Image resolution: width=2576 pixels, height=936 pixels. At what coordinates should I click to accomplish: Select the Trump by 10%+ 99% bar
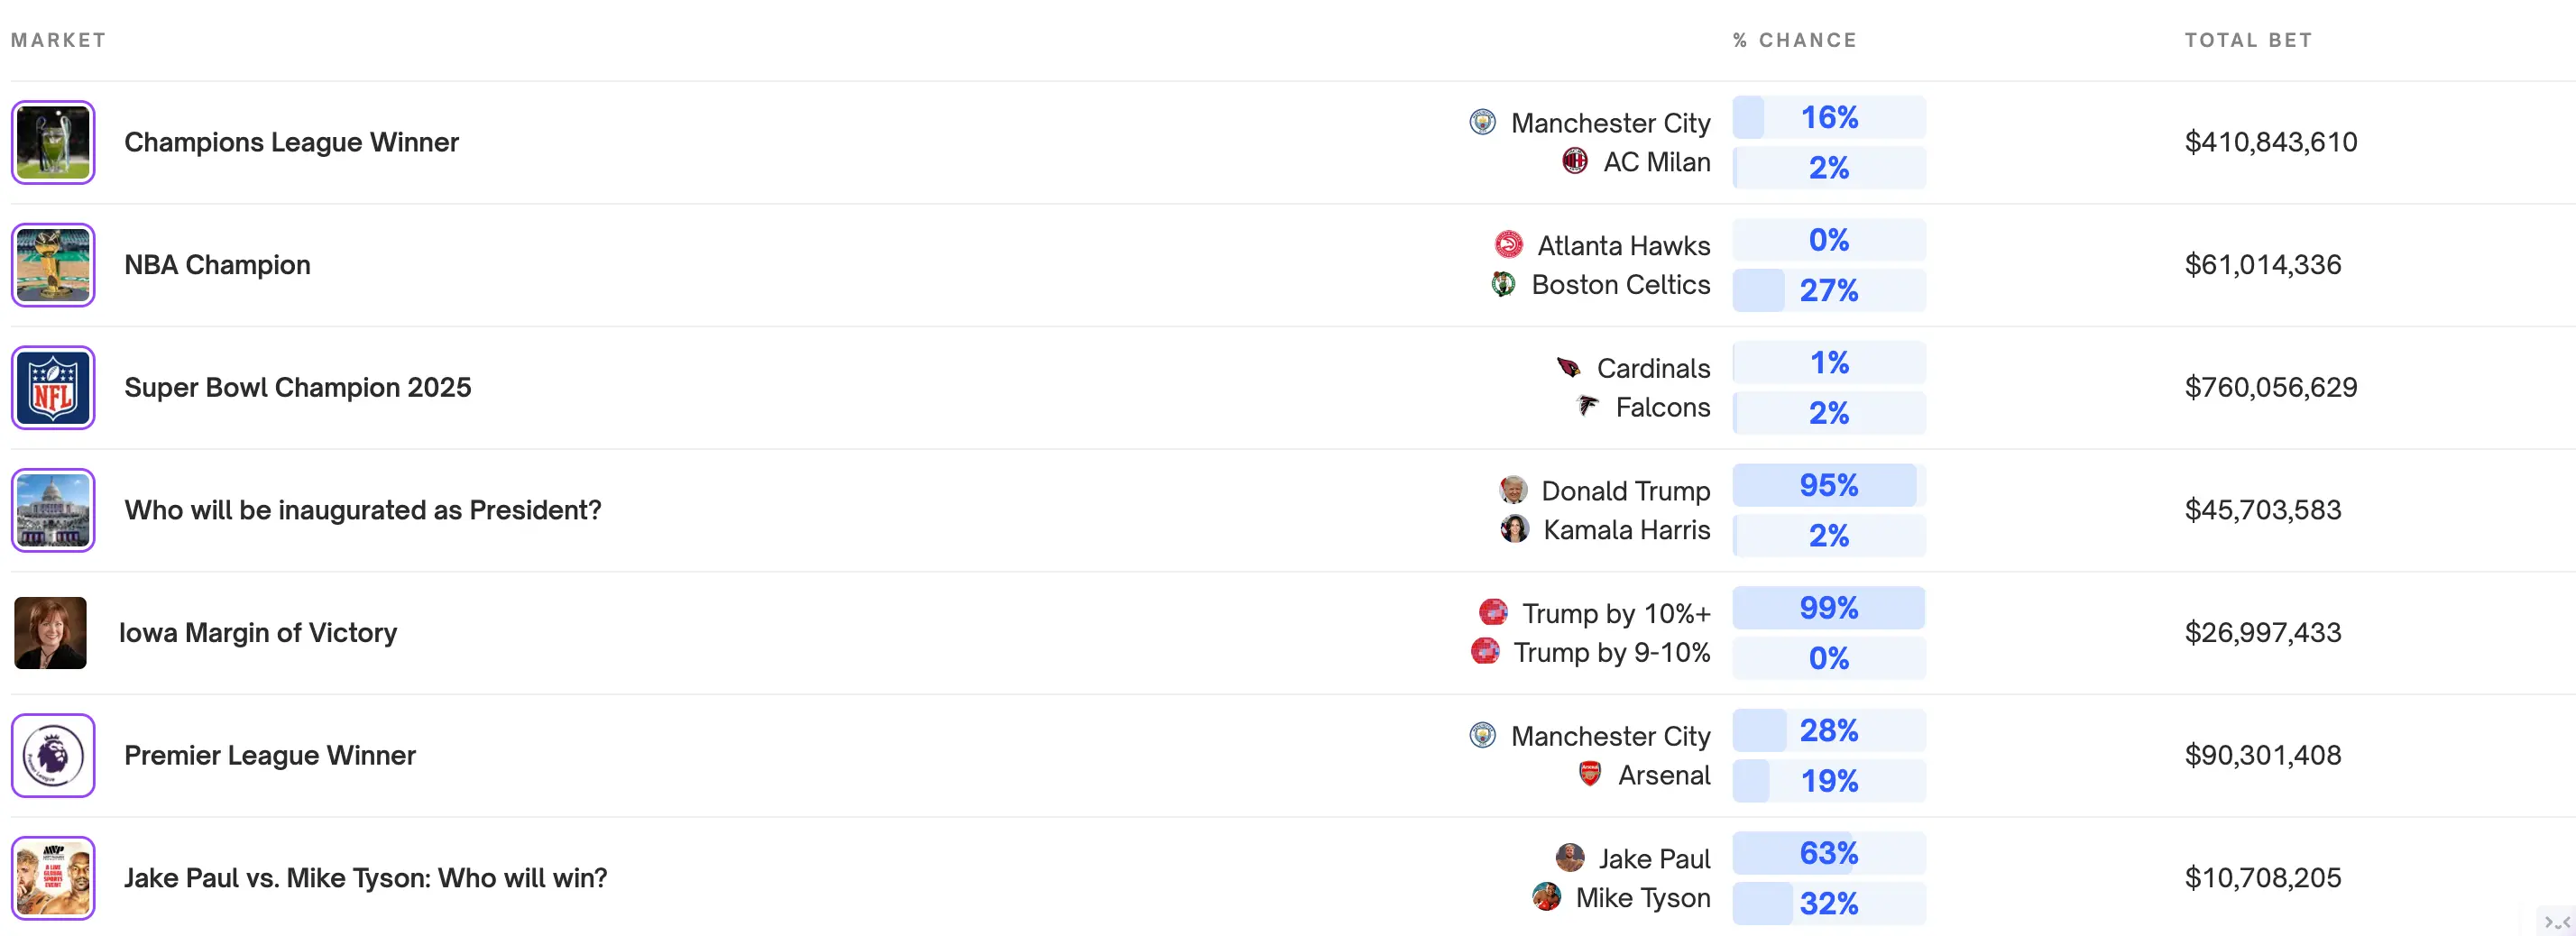point(1828,608)
